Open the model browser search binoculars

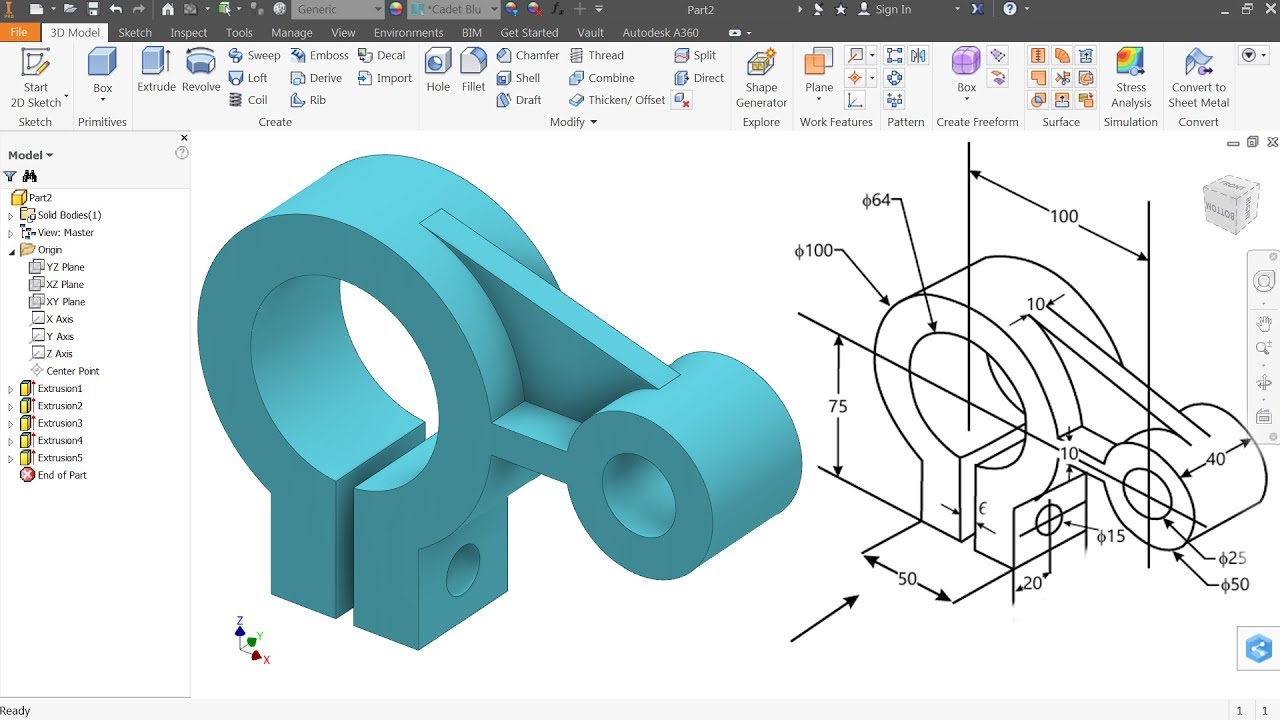30,176
